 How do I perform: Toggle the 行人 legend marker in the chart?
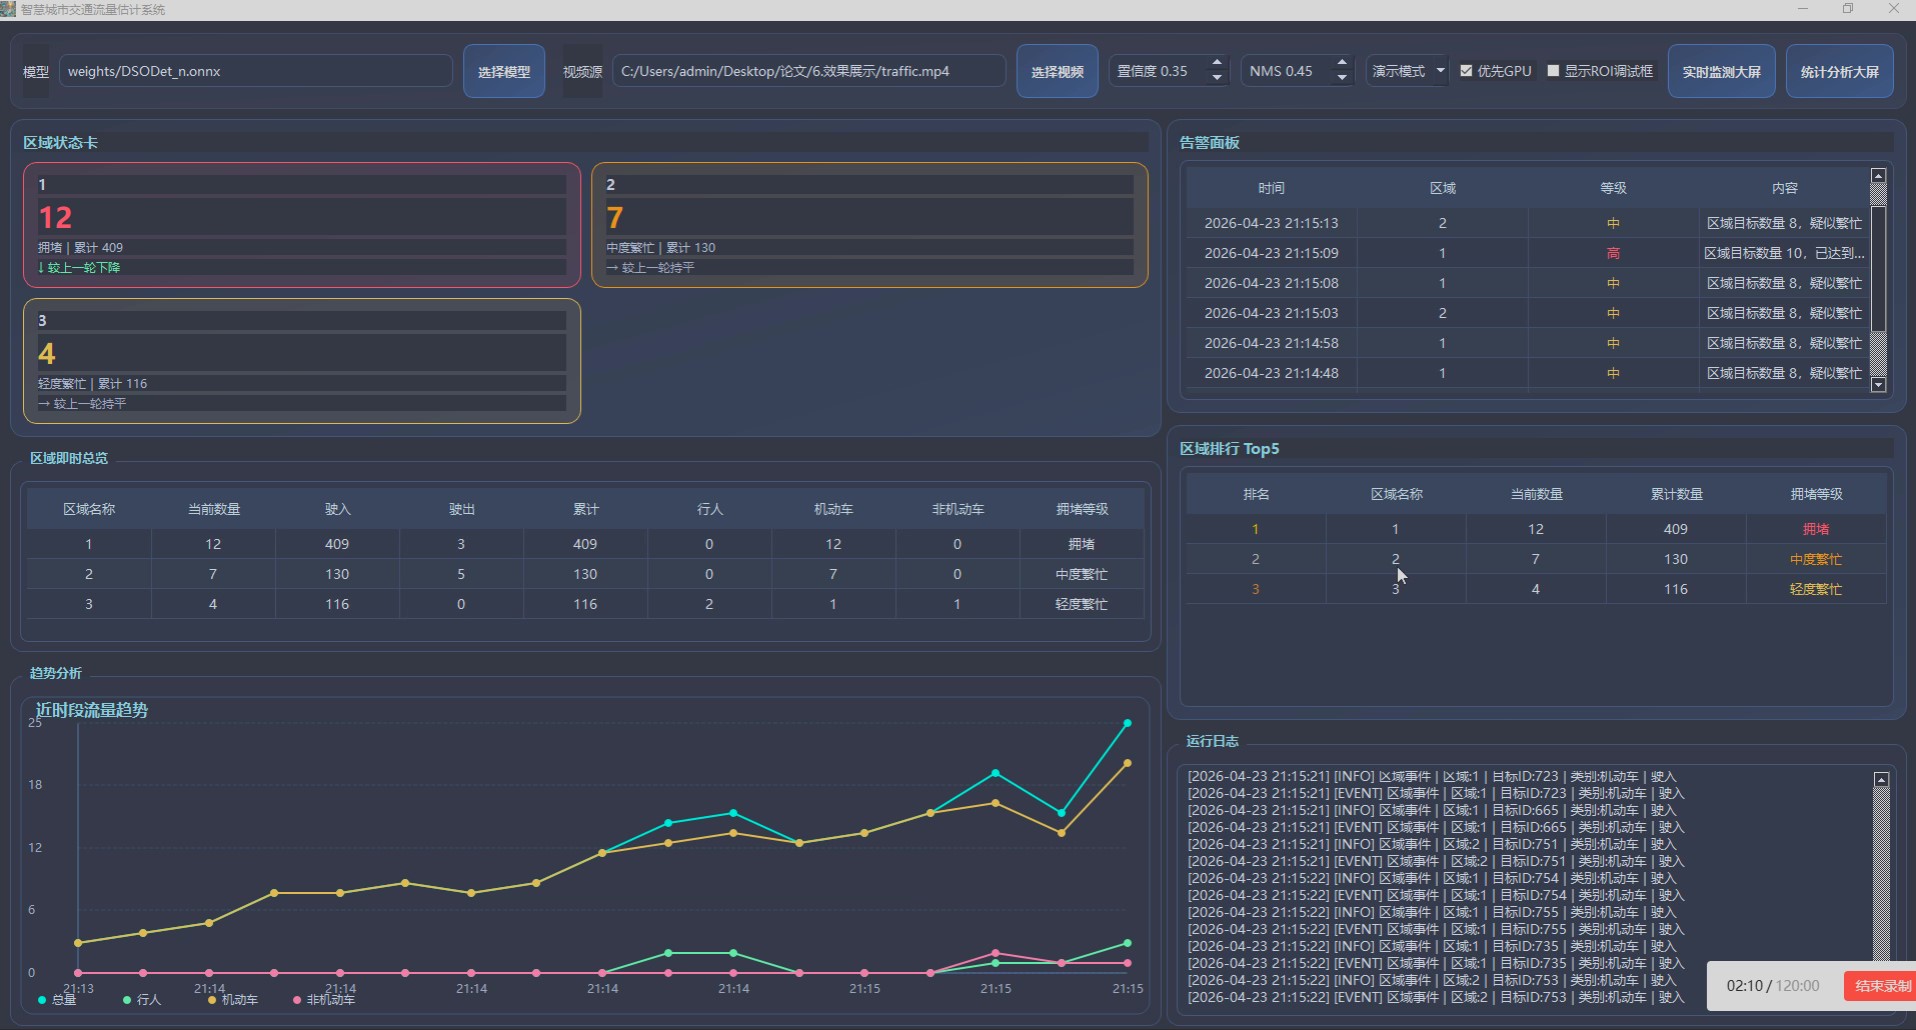(127, 999)
